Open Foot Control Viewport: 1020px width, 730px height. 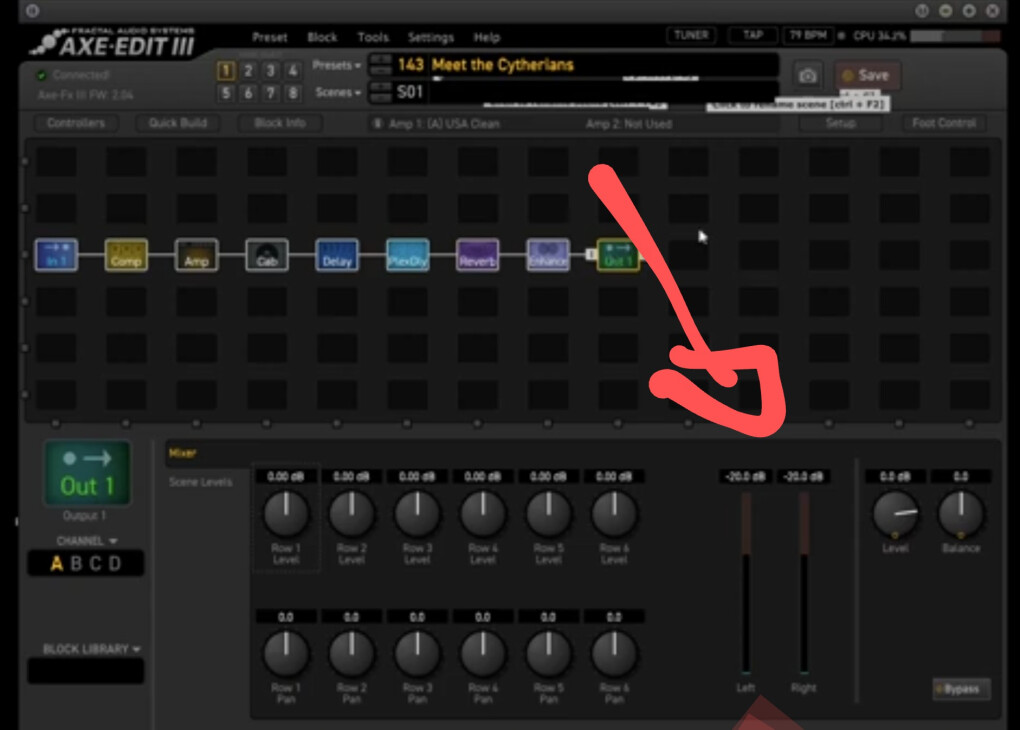[944, 123]
